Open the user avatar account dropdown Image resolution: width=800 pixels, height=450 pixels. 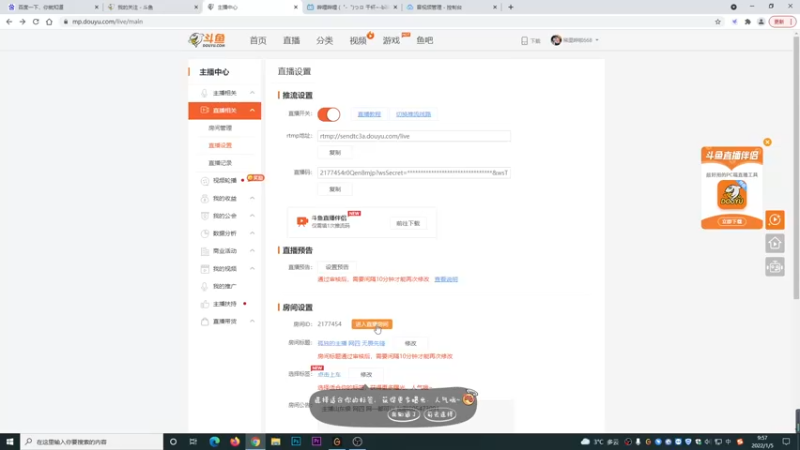(x=574, y=40)
